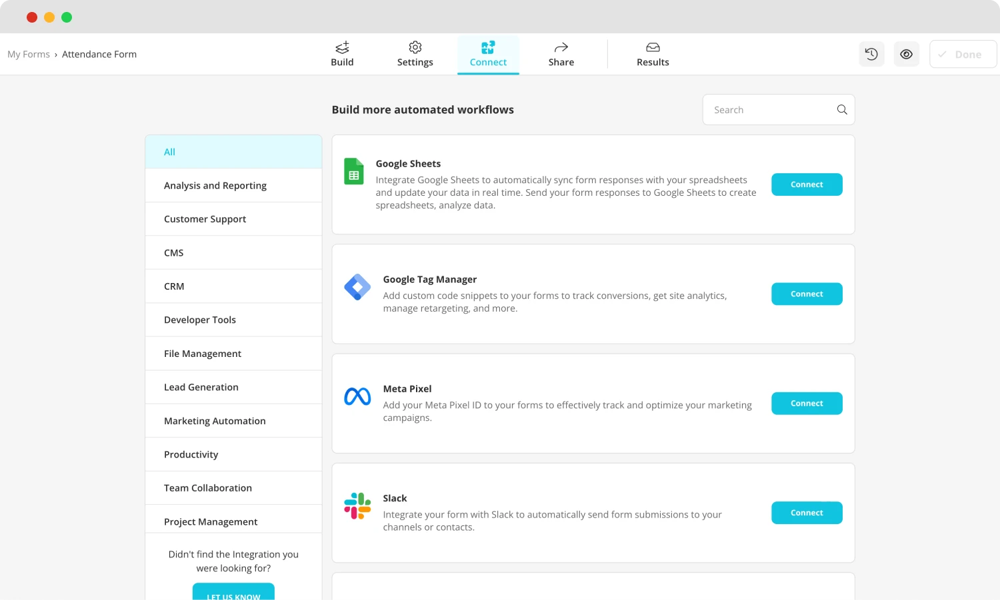Image resolution: width=1000 pixels, height=600 pixels.
Task: Switch to the Share tab
Action: point(561,54)
